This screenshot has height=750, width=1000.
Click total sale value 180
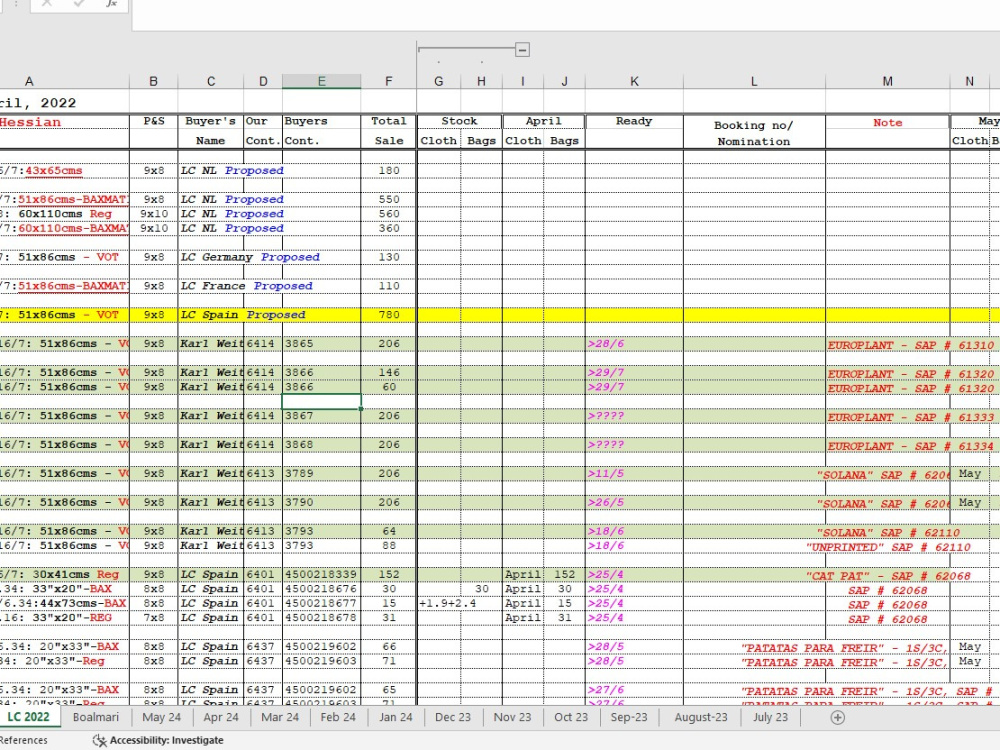click(388, 170)
